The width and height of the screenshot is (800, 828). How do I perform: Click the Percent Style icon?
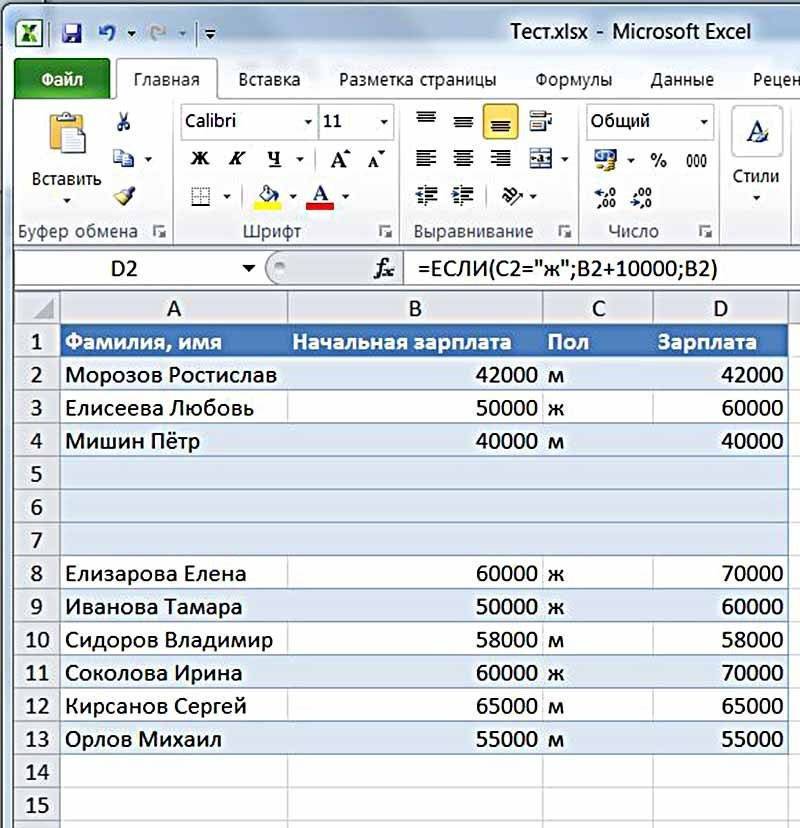(x=658, y=159)
